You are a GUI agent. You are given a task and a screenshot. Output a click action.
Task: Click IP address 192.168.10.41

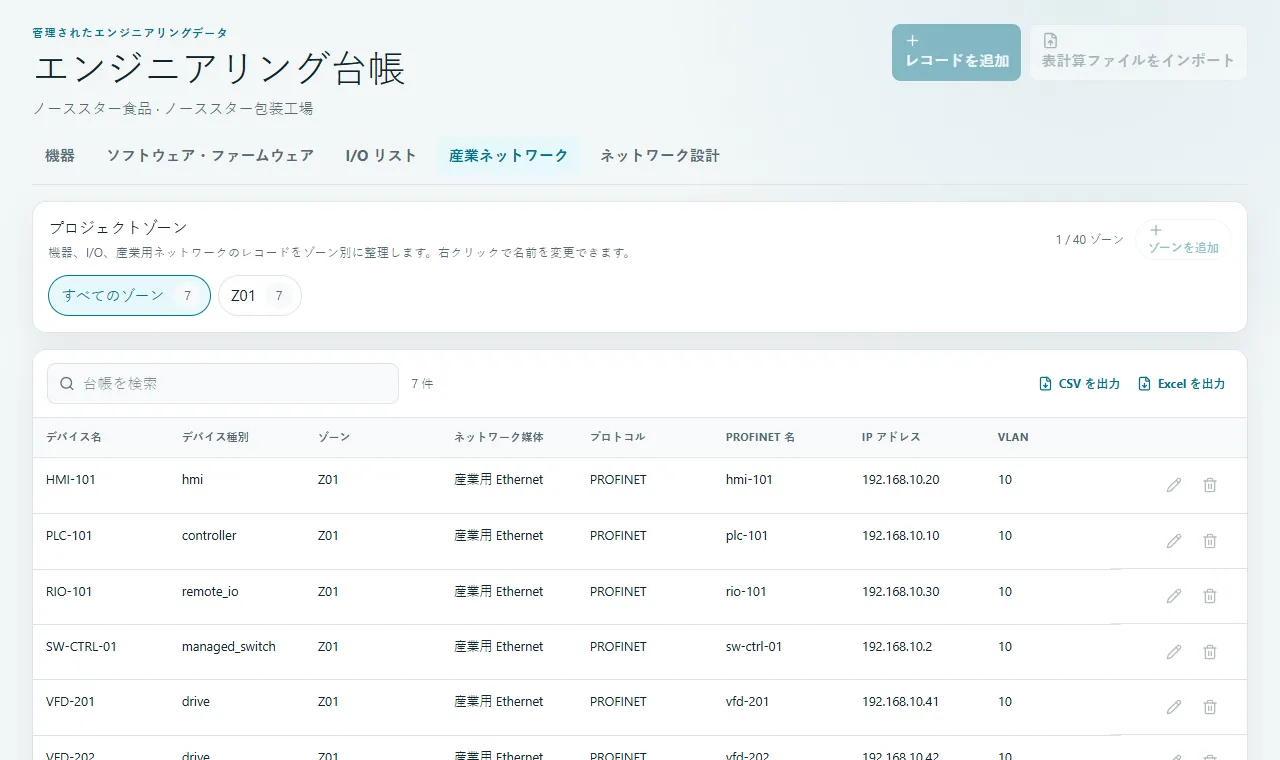point(900,702)
